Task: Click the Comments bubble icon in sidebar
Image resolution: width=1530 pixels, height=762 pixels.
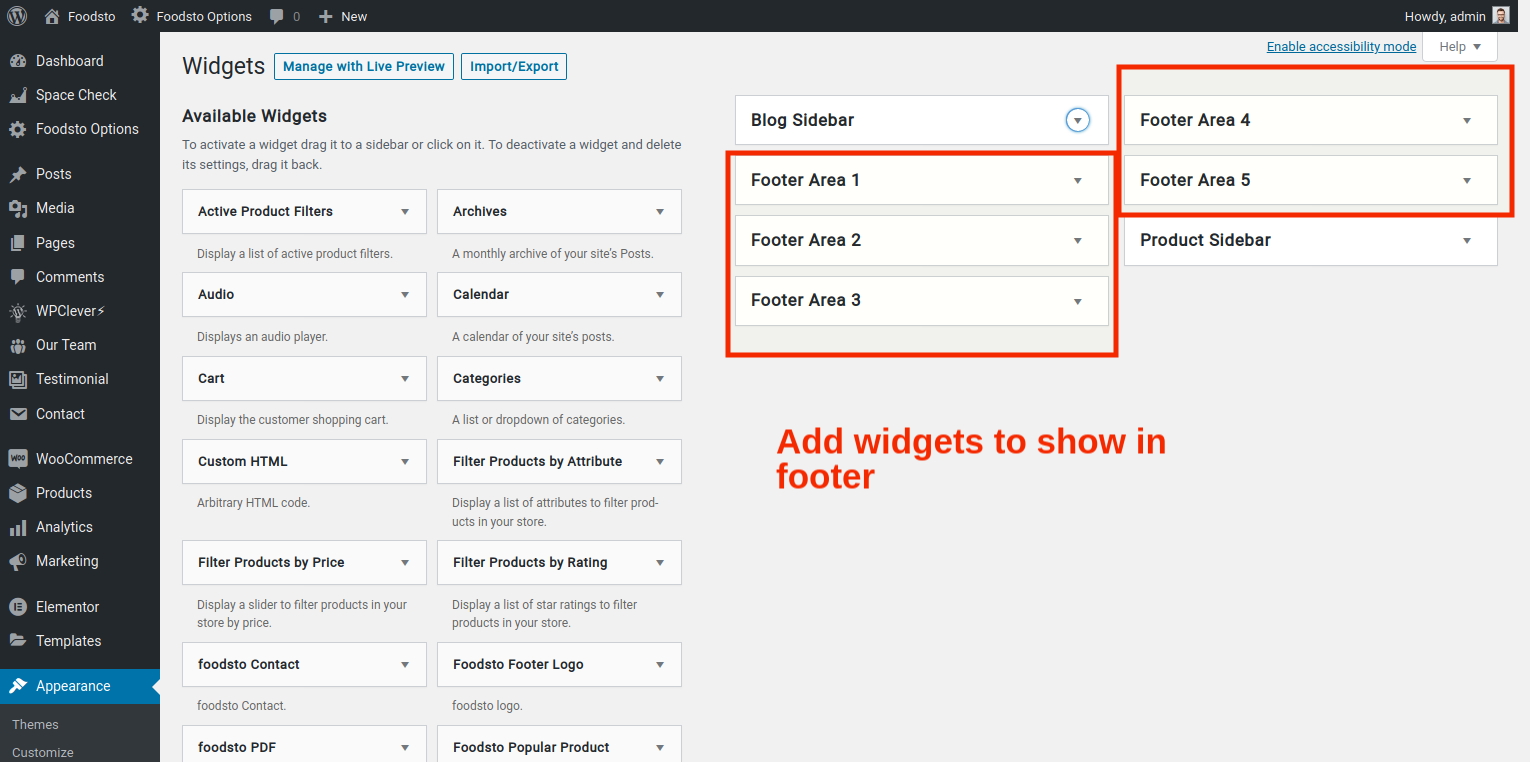Action: [18, 277]
